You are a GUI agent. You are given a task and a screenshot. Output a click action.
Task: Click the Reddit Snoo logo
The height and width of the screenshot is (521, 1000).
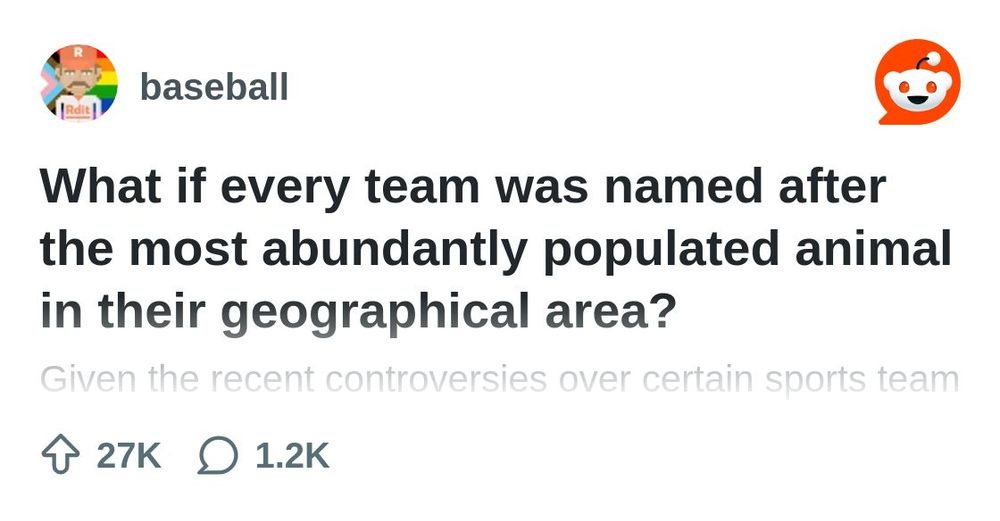[x=918, y=82]
